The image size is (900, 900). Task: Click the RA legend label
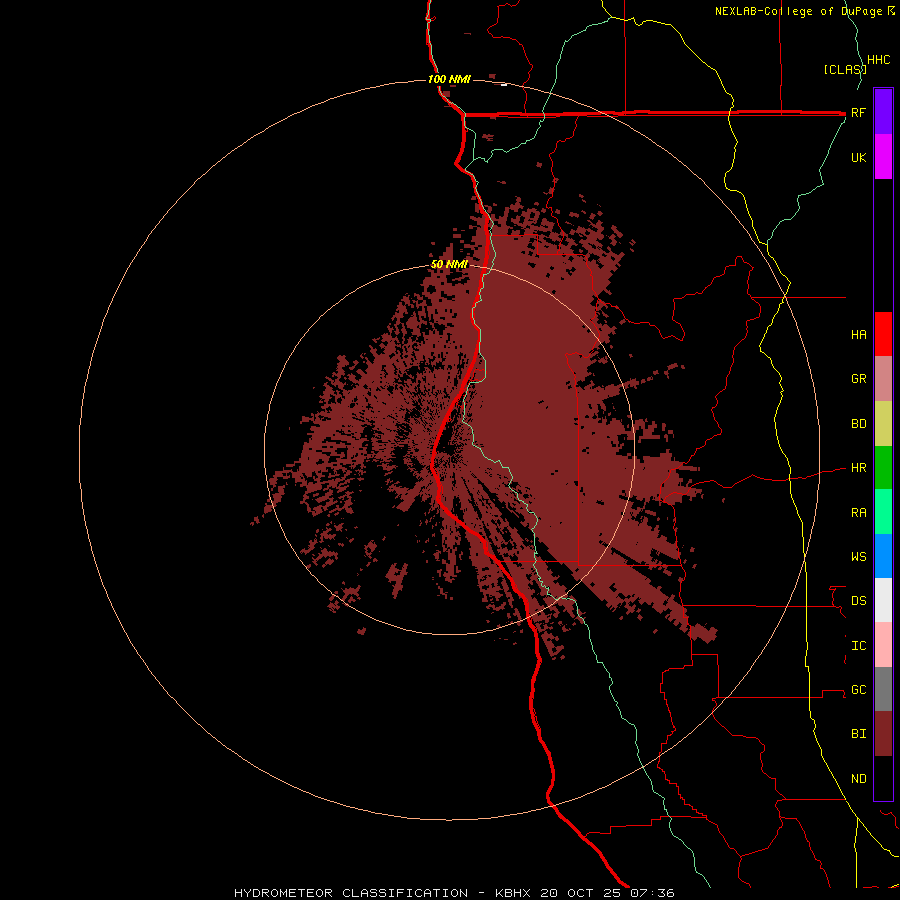858,513
